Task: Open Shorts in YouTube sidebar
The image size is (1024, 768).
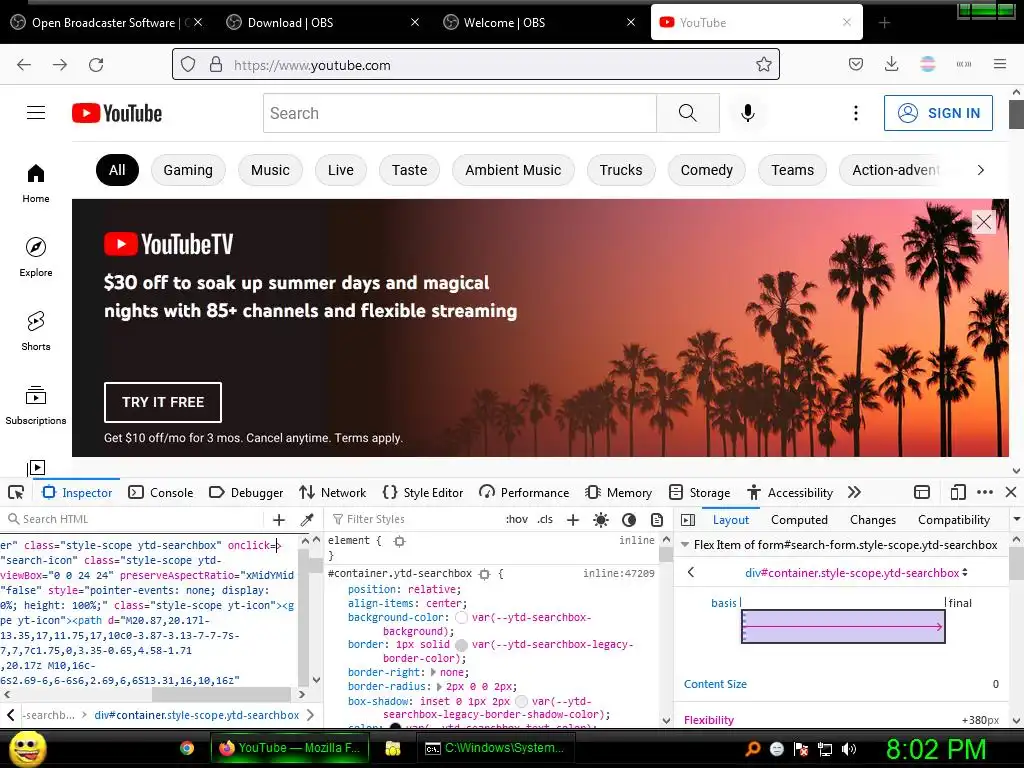Action: (36, 331)
